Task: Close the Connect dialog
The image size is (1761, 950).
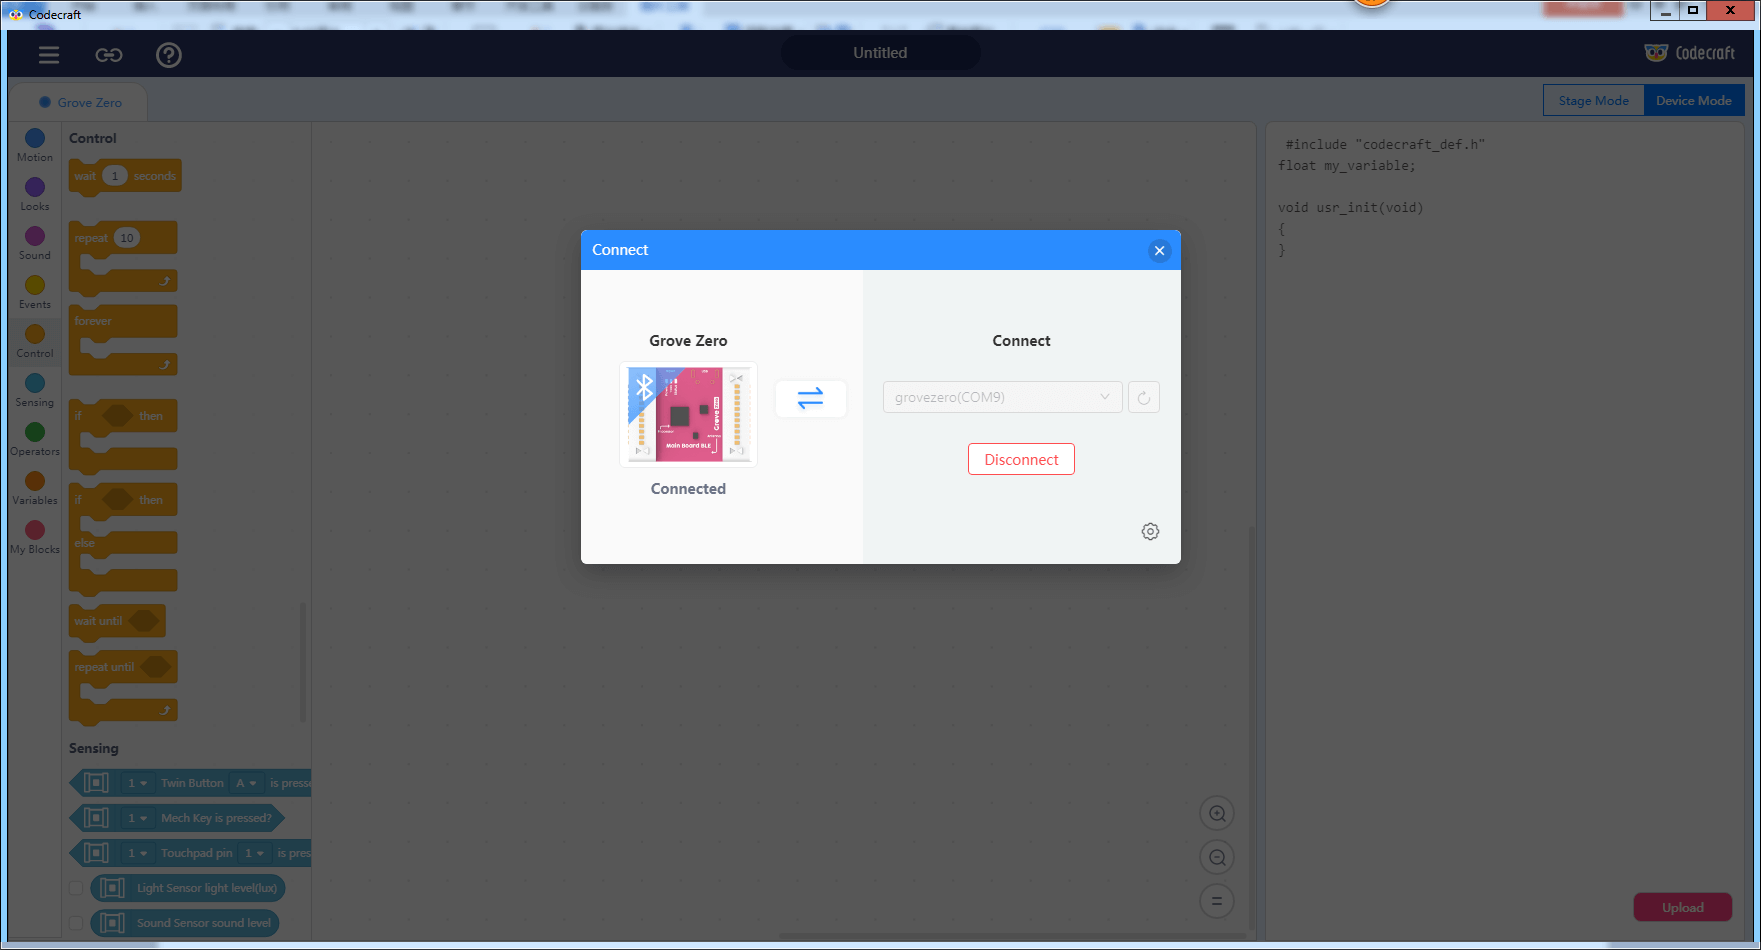Action: [x=1159, y=250]
